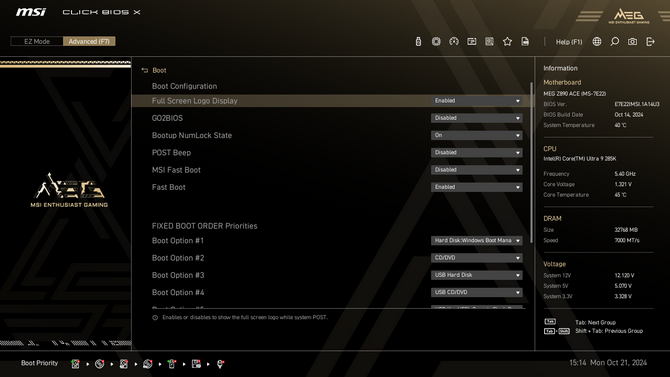Select the Full Screen Logo Display row label
The width and height of the screenshot is (670, 377).
click(x=194, y=101)
